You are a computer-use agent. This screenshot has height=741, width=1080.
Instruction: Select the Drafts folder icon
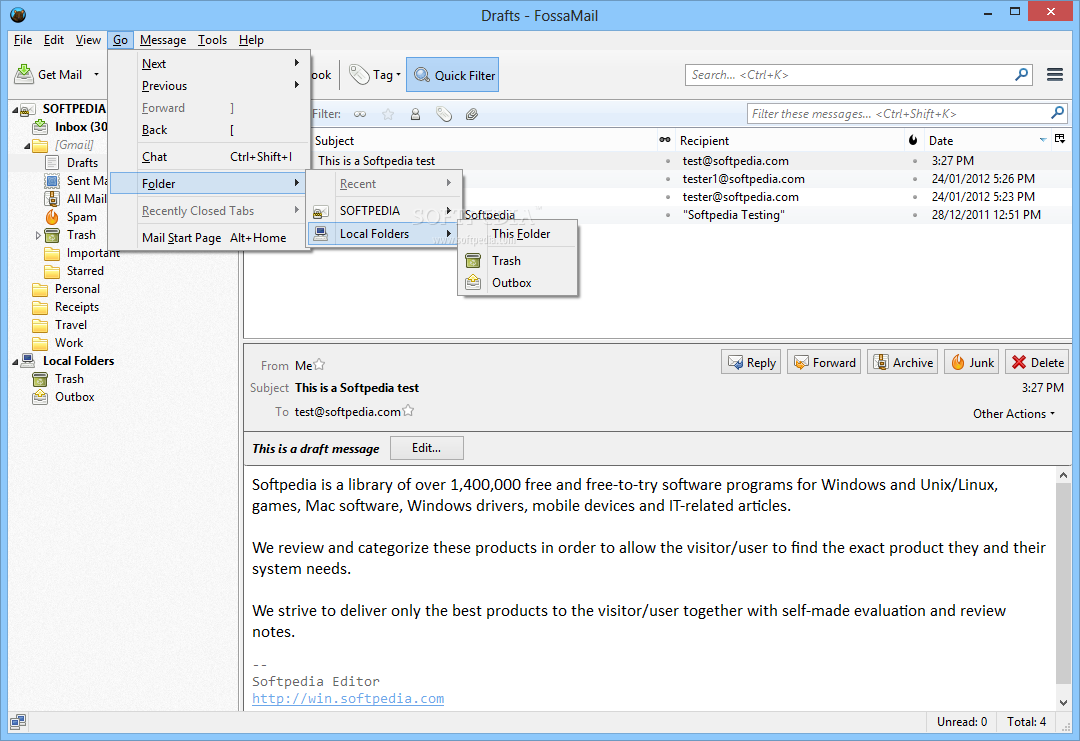pos(52,163)
